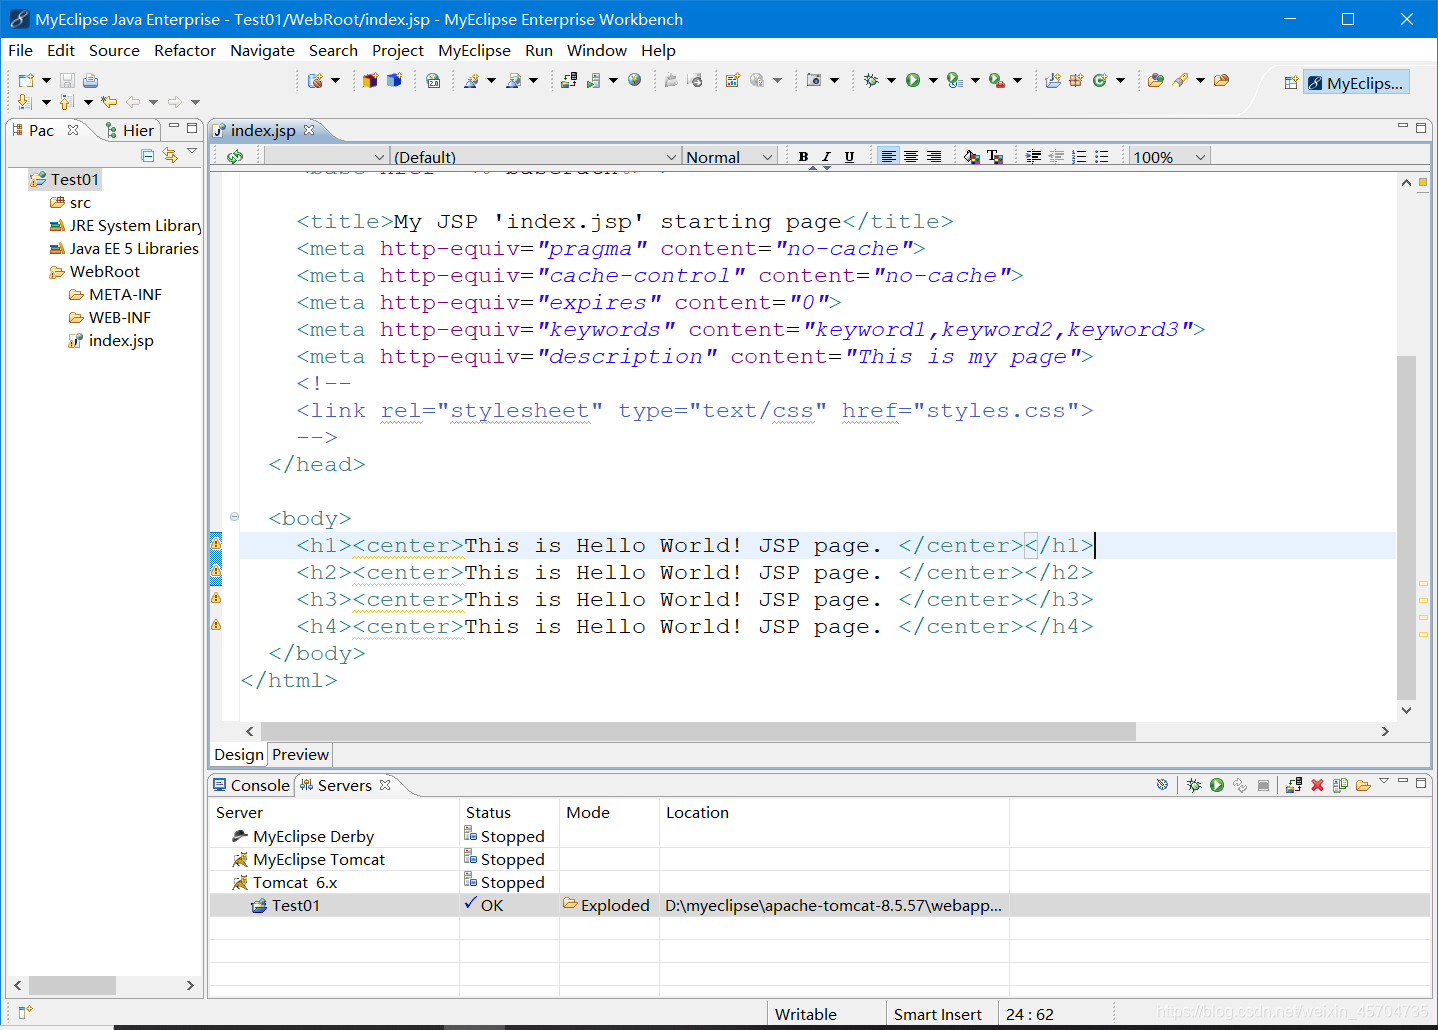Toggle align left

[888, 156]
